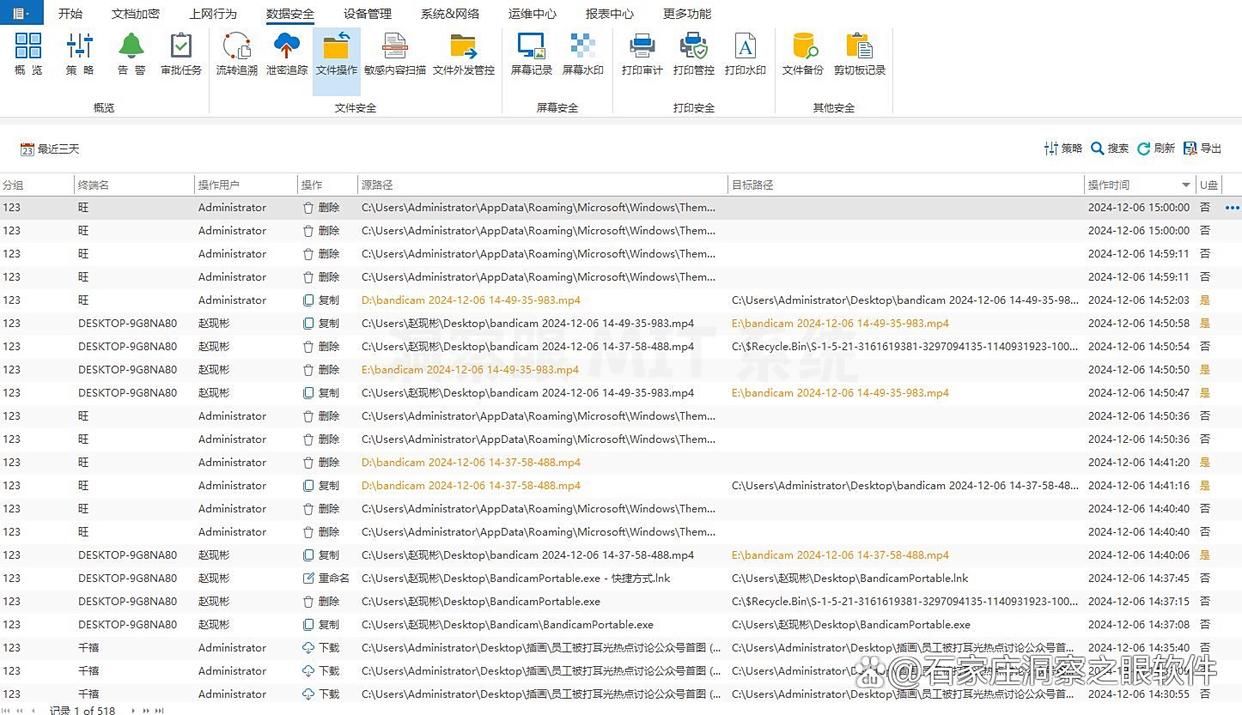Image resolution: width=1242 pixels, height=715 pixels.
Task: Switch to the 系统&网络 tab
Action: [450, 14]
